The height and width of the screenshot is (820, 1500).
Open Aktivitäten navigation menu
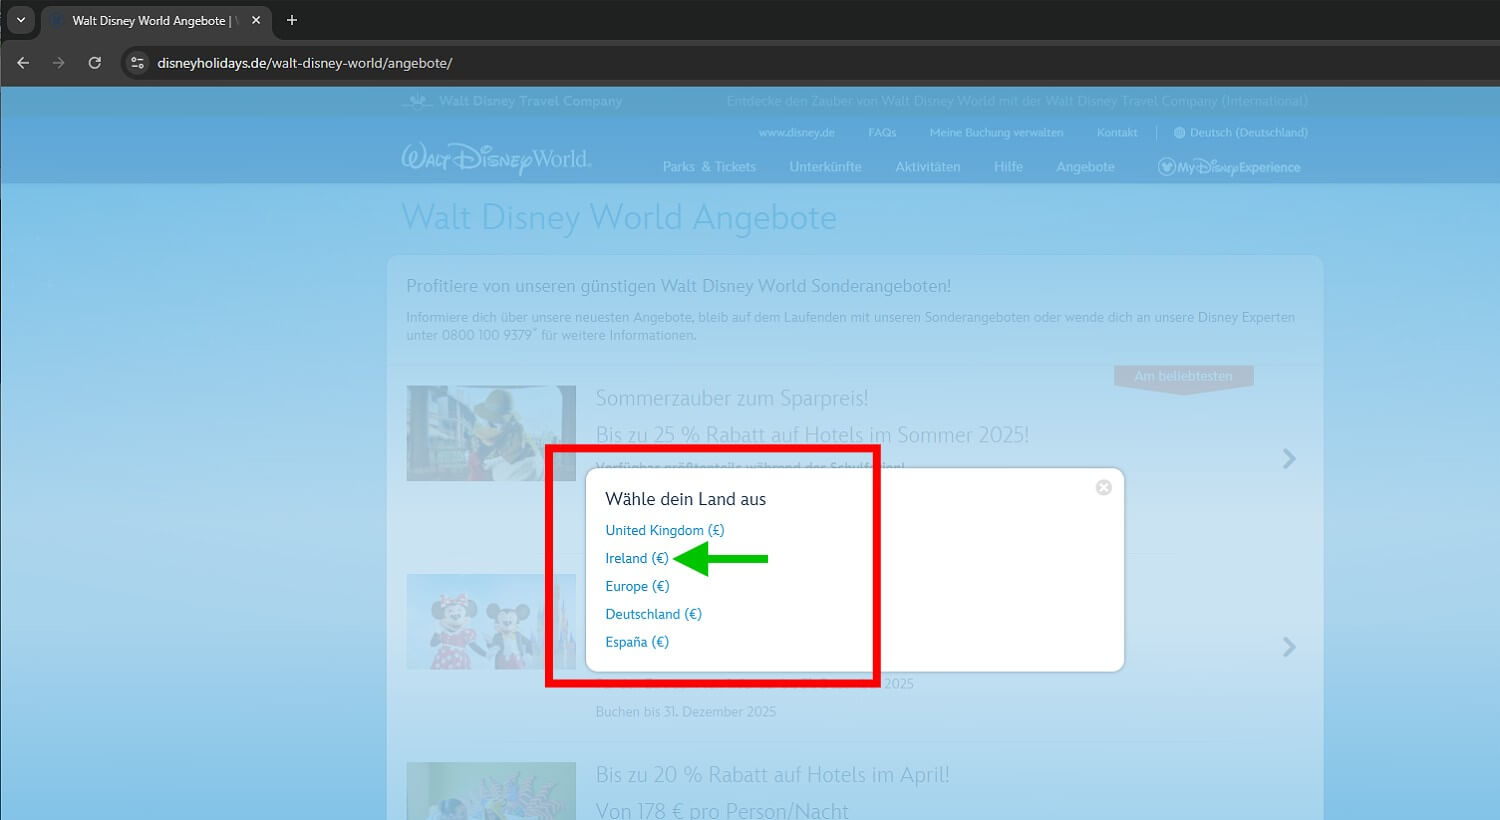click(x=928, y=167)
